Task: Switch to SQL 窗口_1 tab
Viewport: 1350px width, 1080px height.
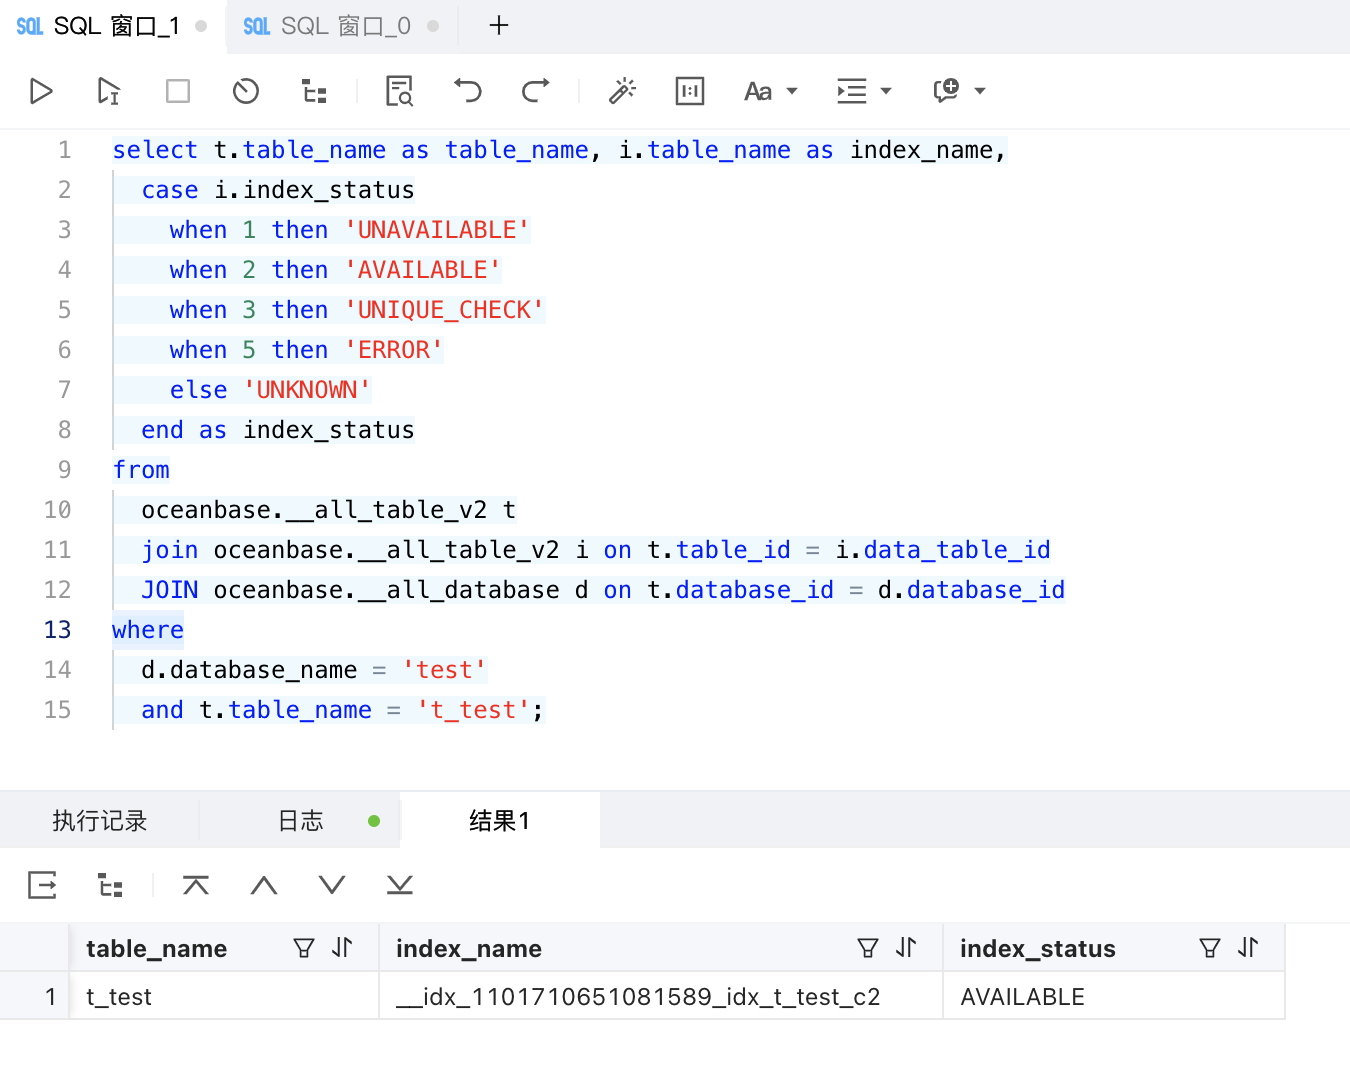Action: coord(112,26)
